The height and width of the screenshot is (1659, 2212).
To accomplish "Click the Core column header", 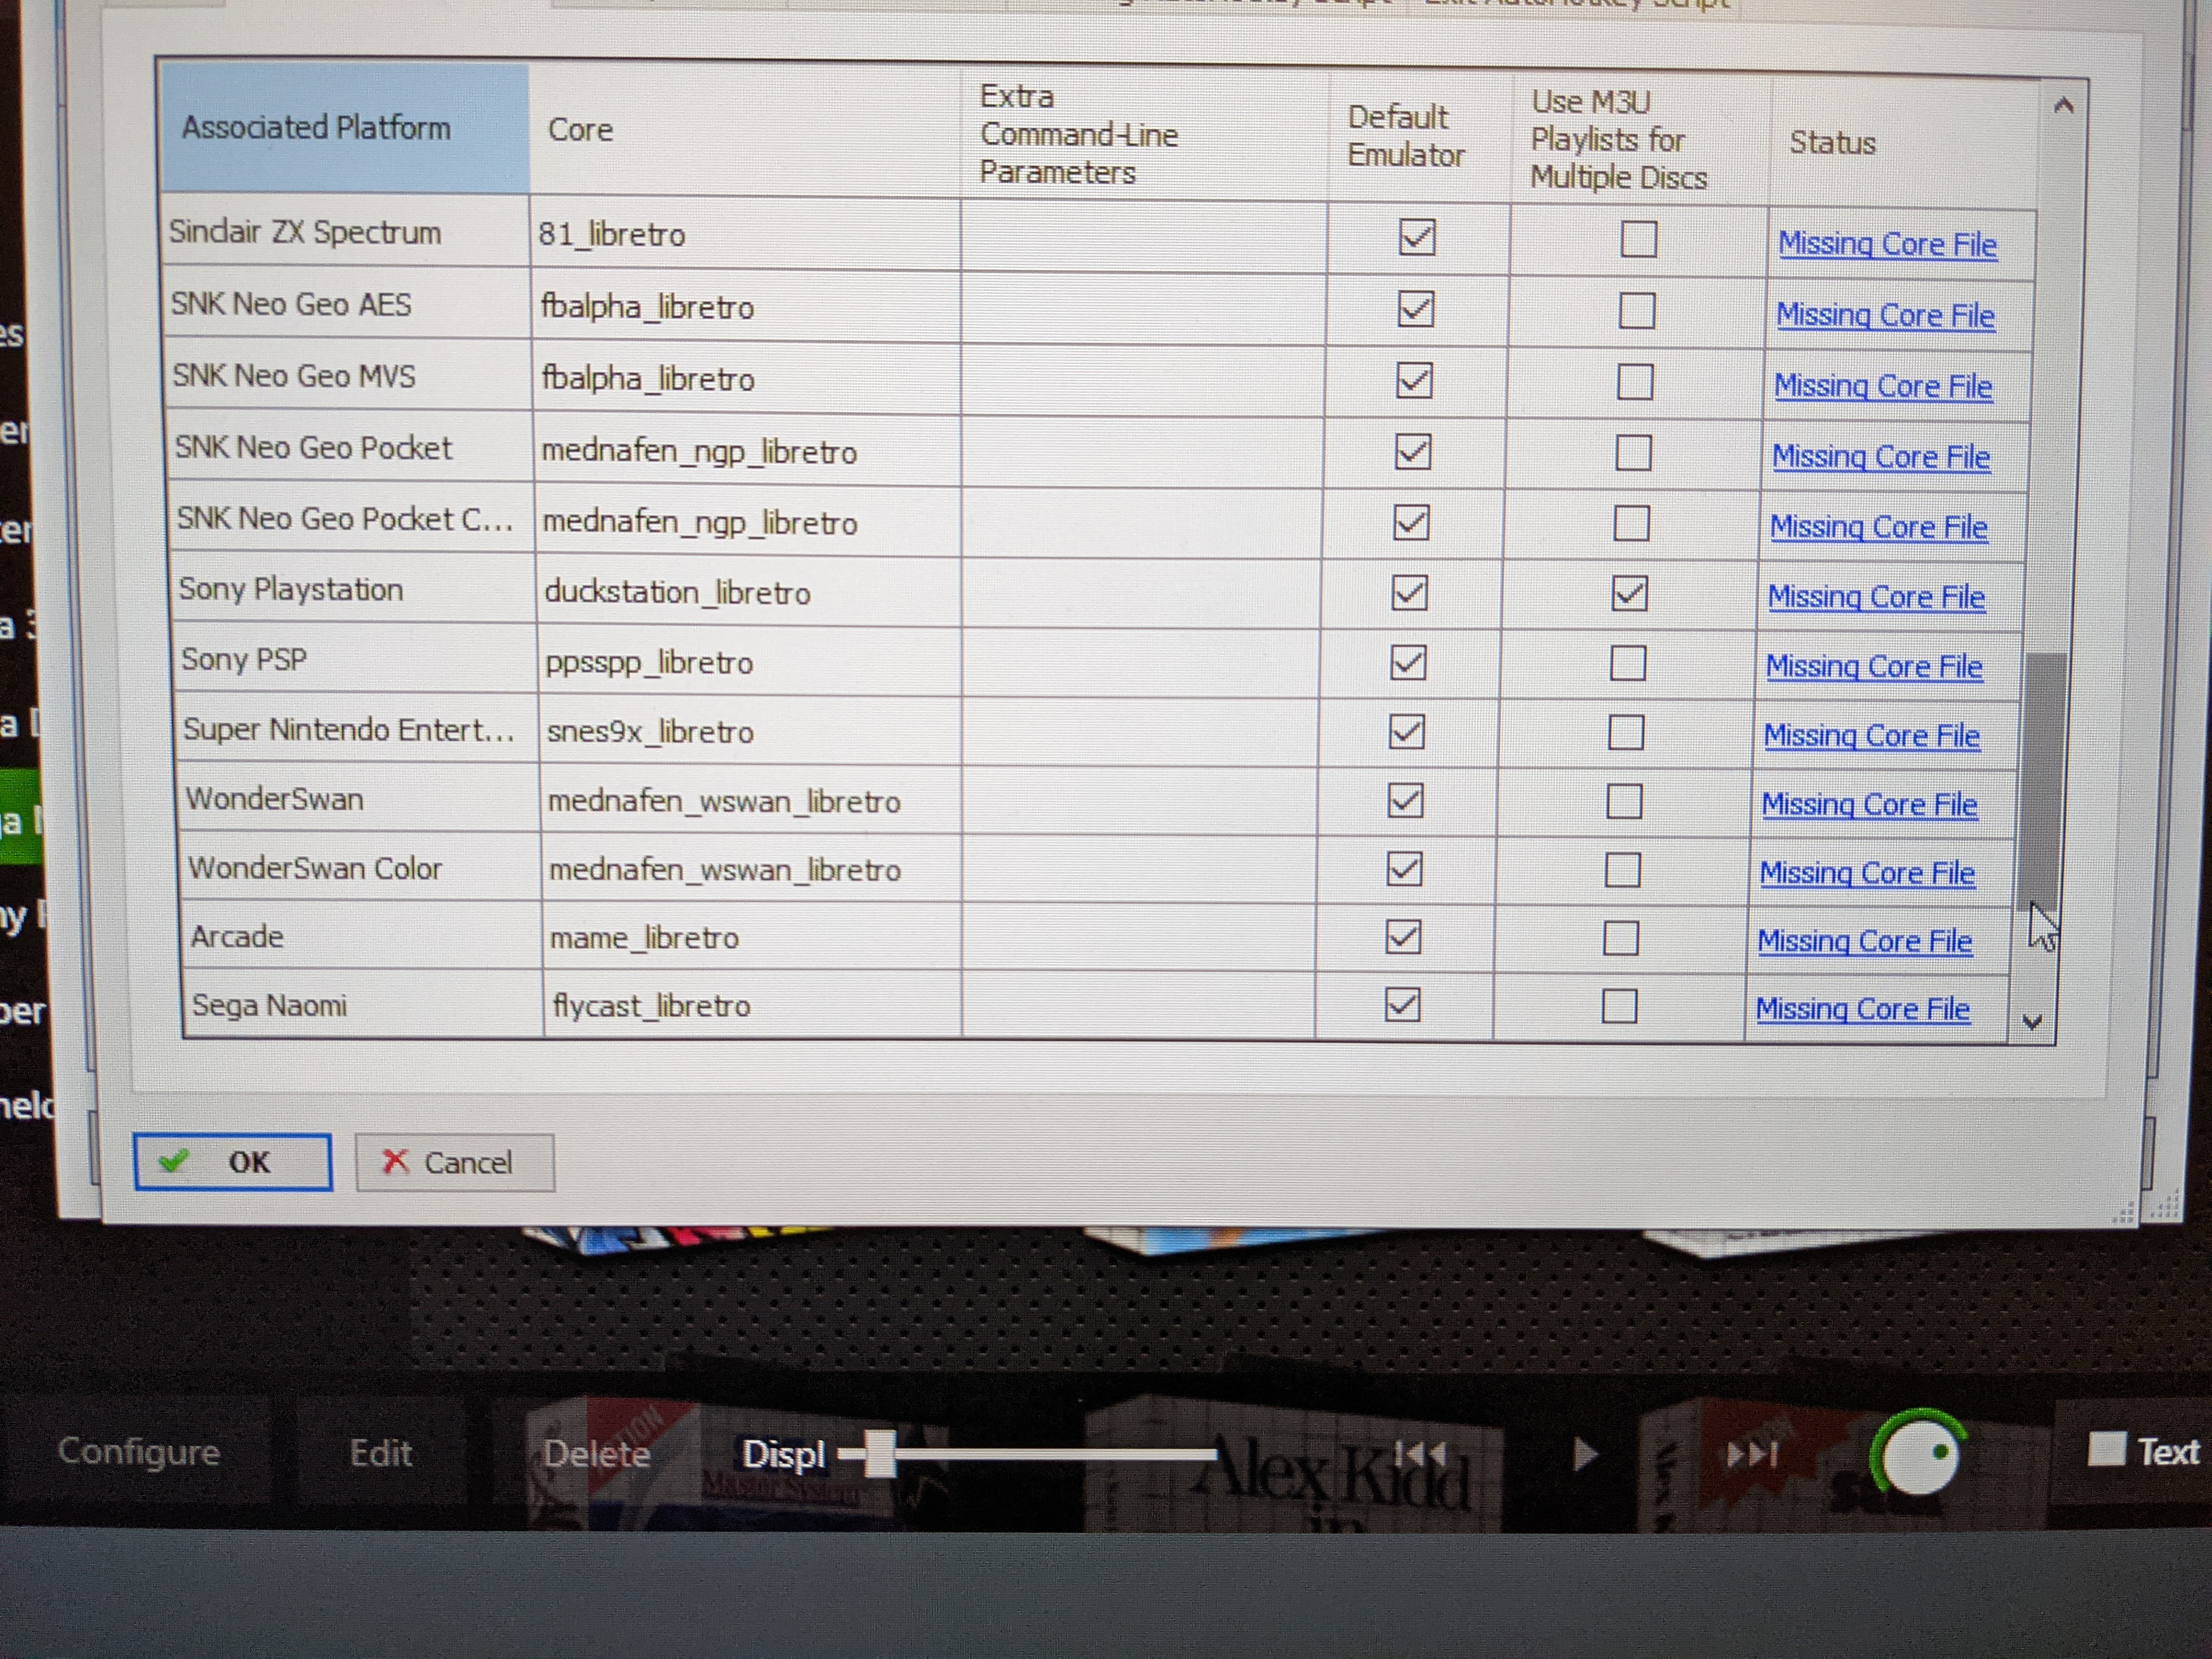I will coord(745,130).
